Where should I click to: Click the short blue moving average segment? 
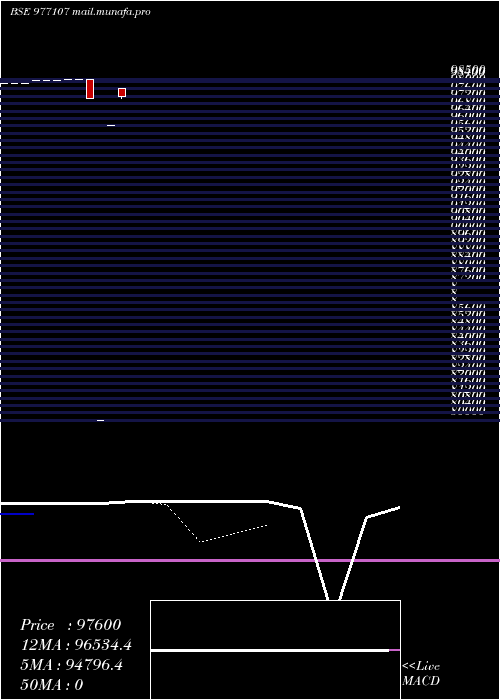(x=17, y=514)
